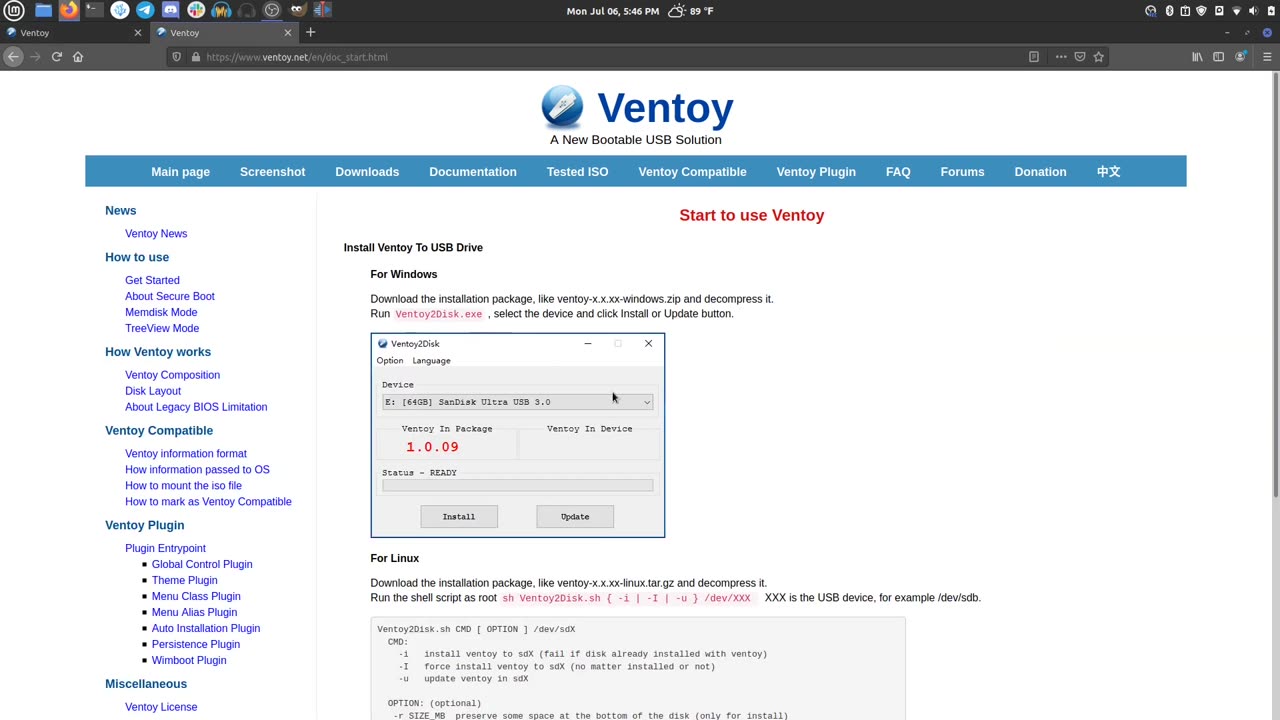Image resolution: width=1280 pixels, height=720 pixels.
Task: Open the Ventoy Composition link
Action: [x=172, y=375]
